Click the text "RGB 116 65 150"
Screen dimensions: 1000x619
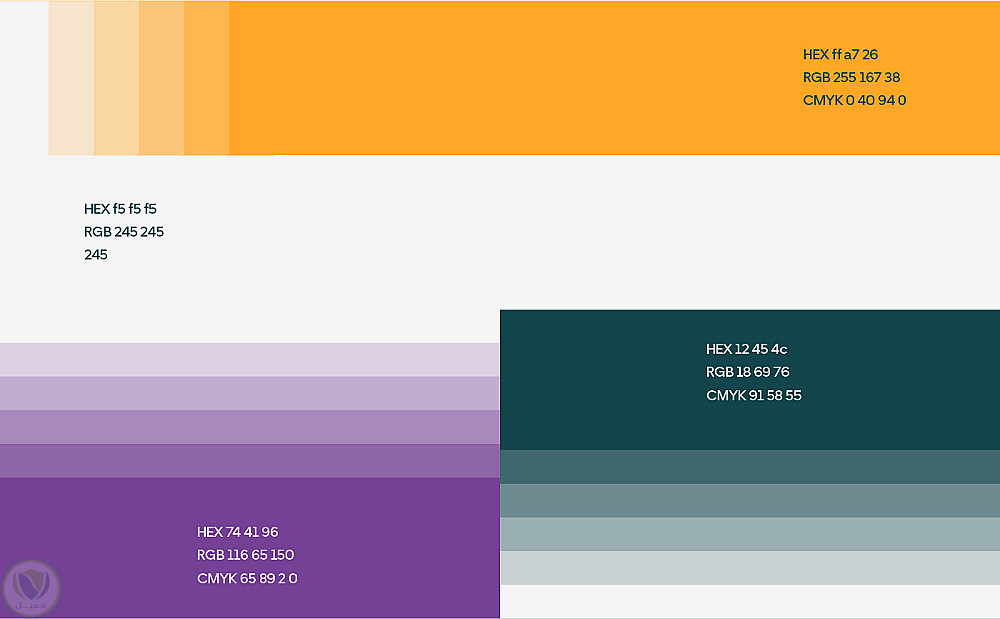click(246, 555)
